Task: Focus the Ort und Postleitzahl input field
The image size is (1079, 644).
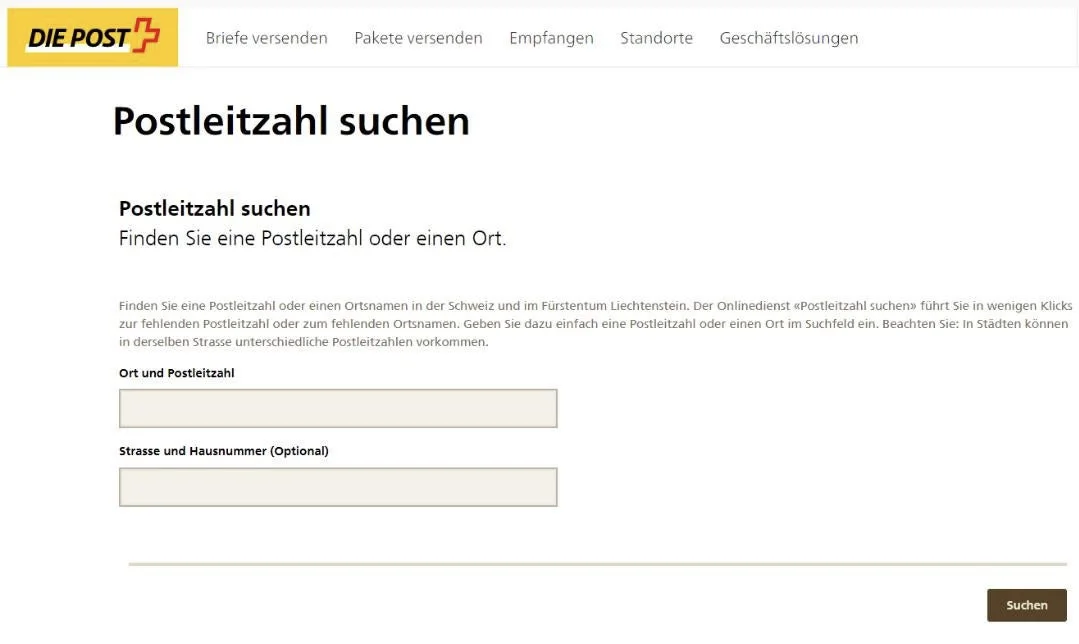Action: [338, 408]
